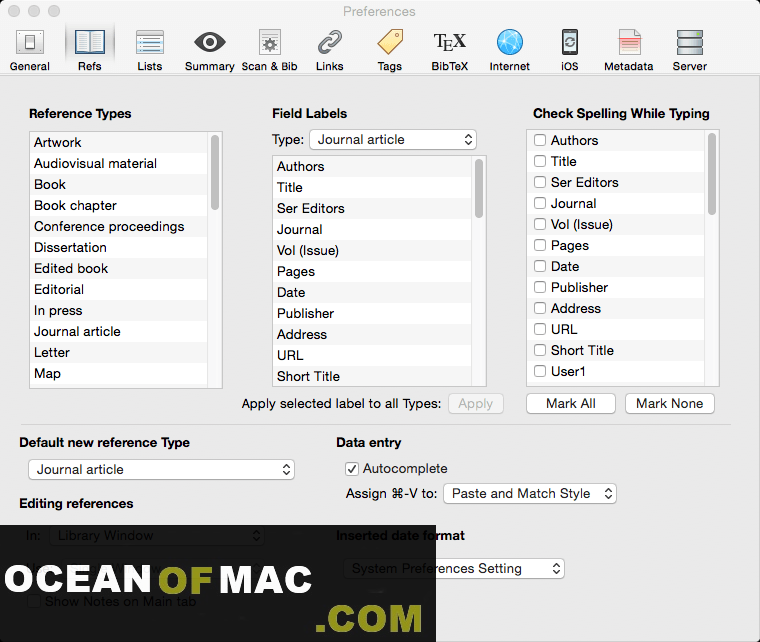
Task: Select Conference proceedings reference type
Action: coord(119,226)
